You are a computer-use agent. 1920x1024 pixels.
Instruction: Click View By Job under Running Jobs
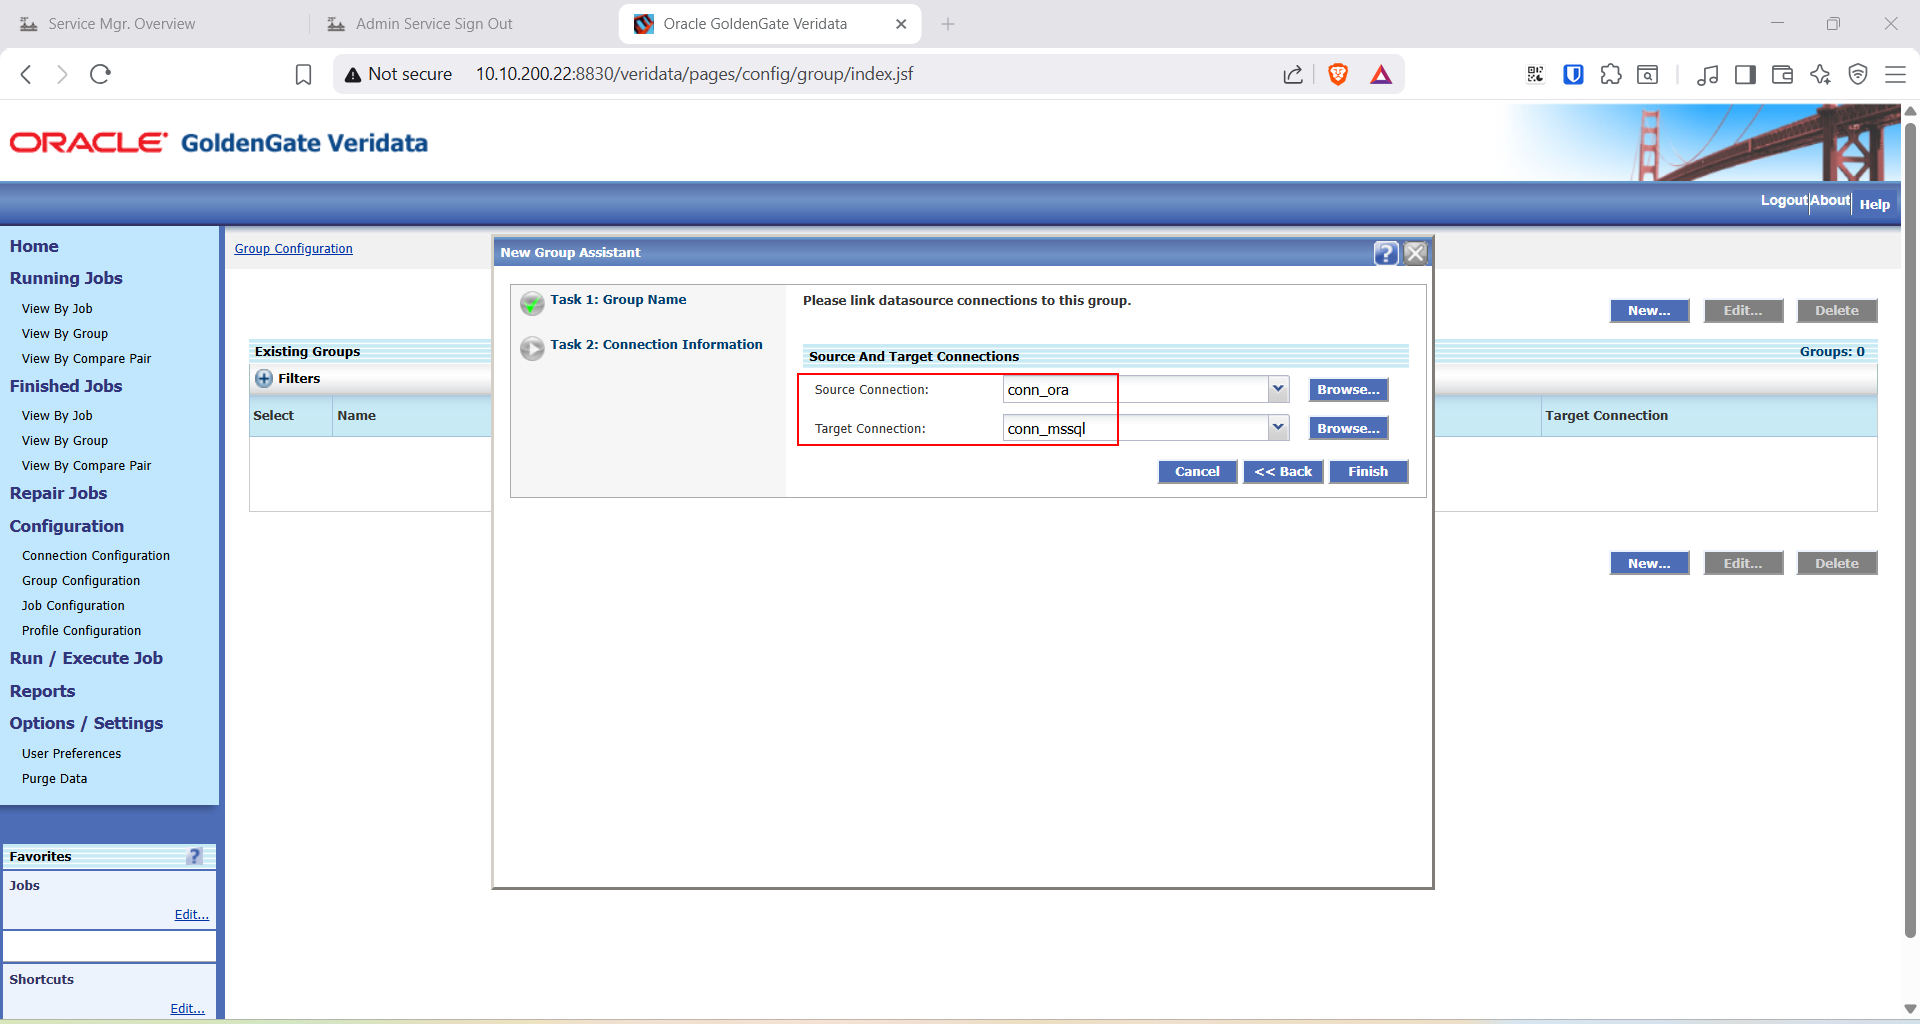(57, 309)
